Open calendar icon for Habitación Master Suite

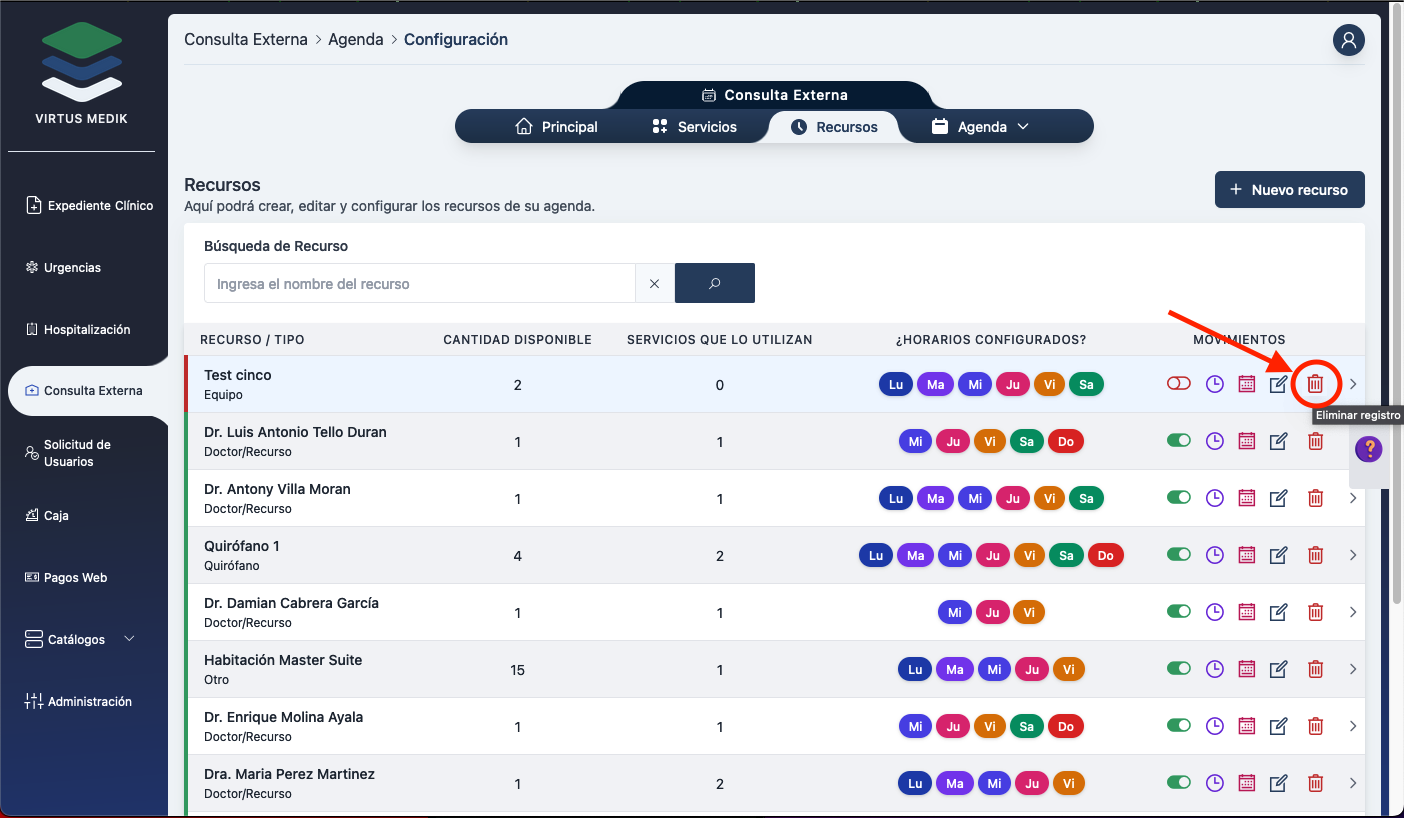pos(1246,669)
